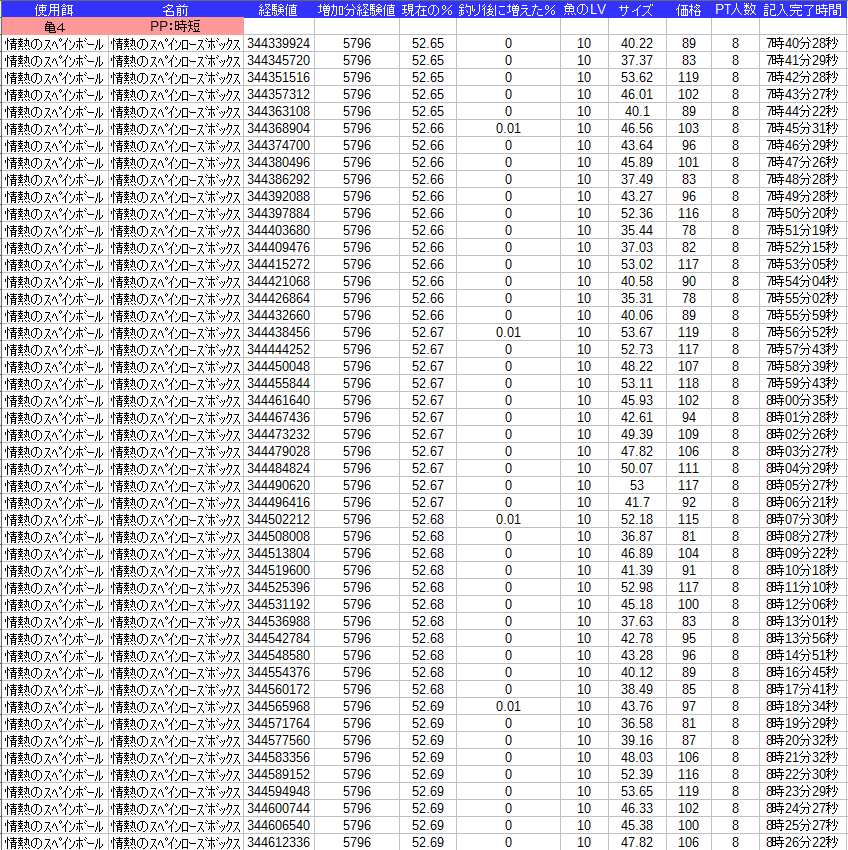The image size is (848, 850).
Task: Click the 経験値 column header
Action: (x=277, y=9)
